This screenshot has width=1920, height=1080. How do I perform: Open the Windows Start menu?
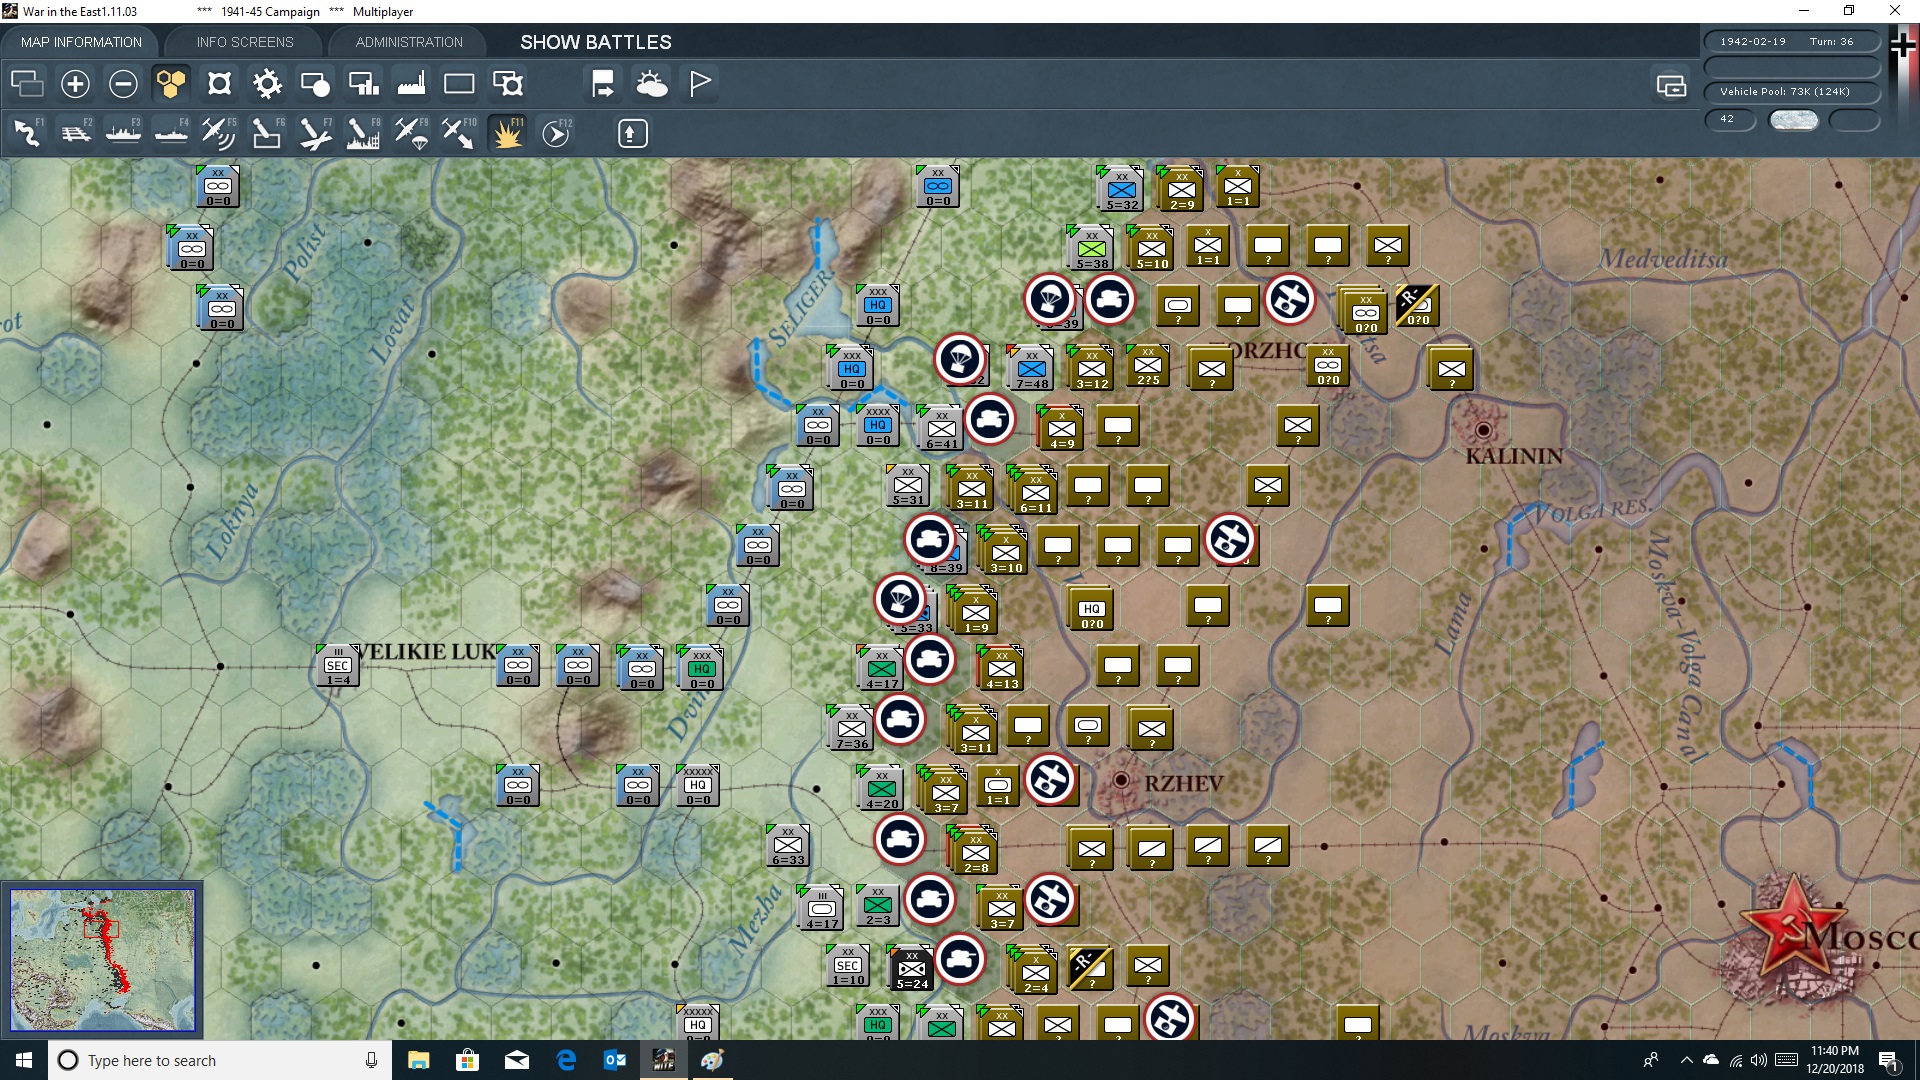point(24,1060)
